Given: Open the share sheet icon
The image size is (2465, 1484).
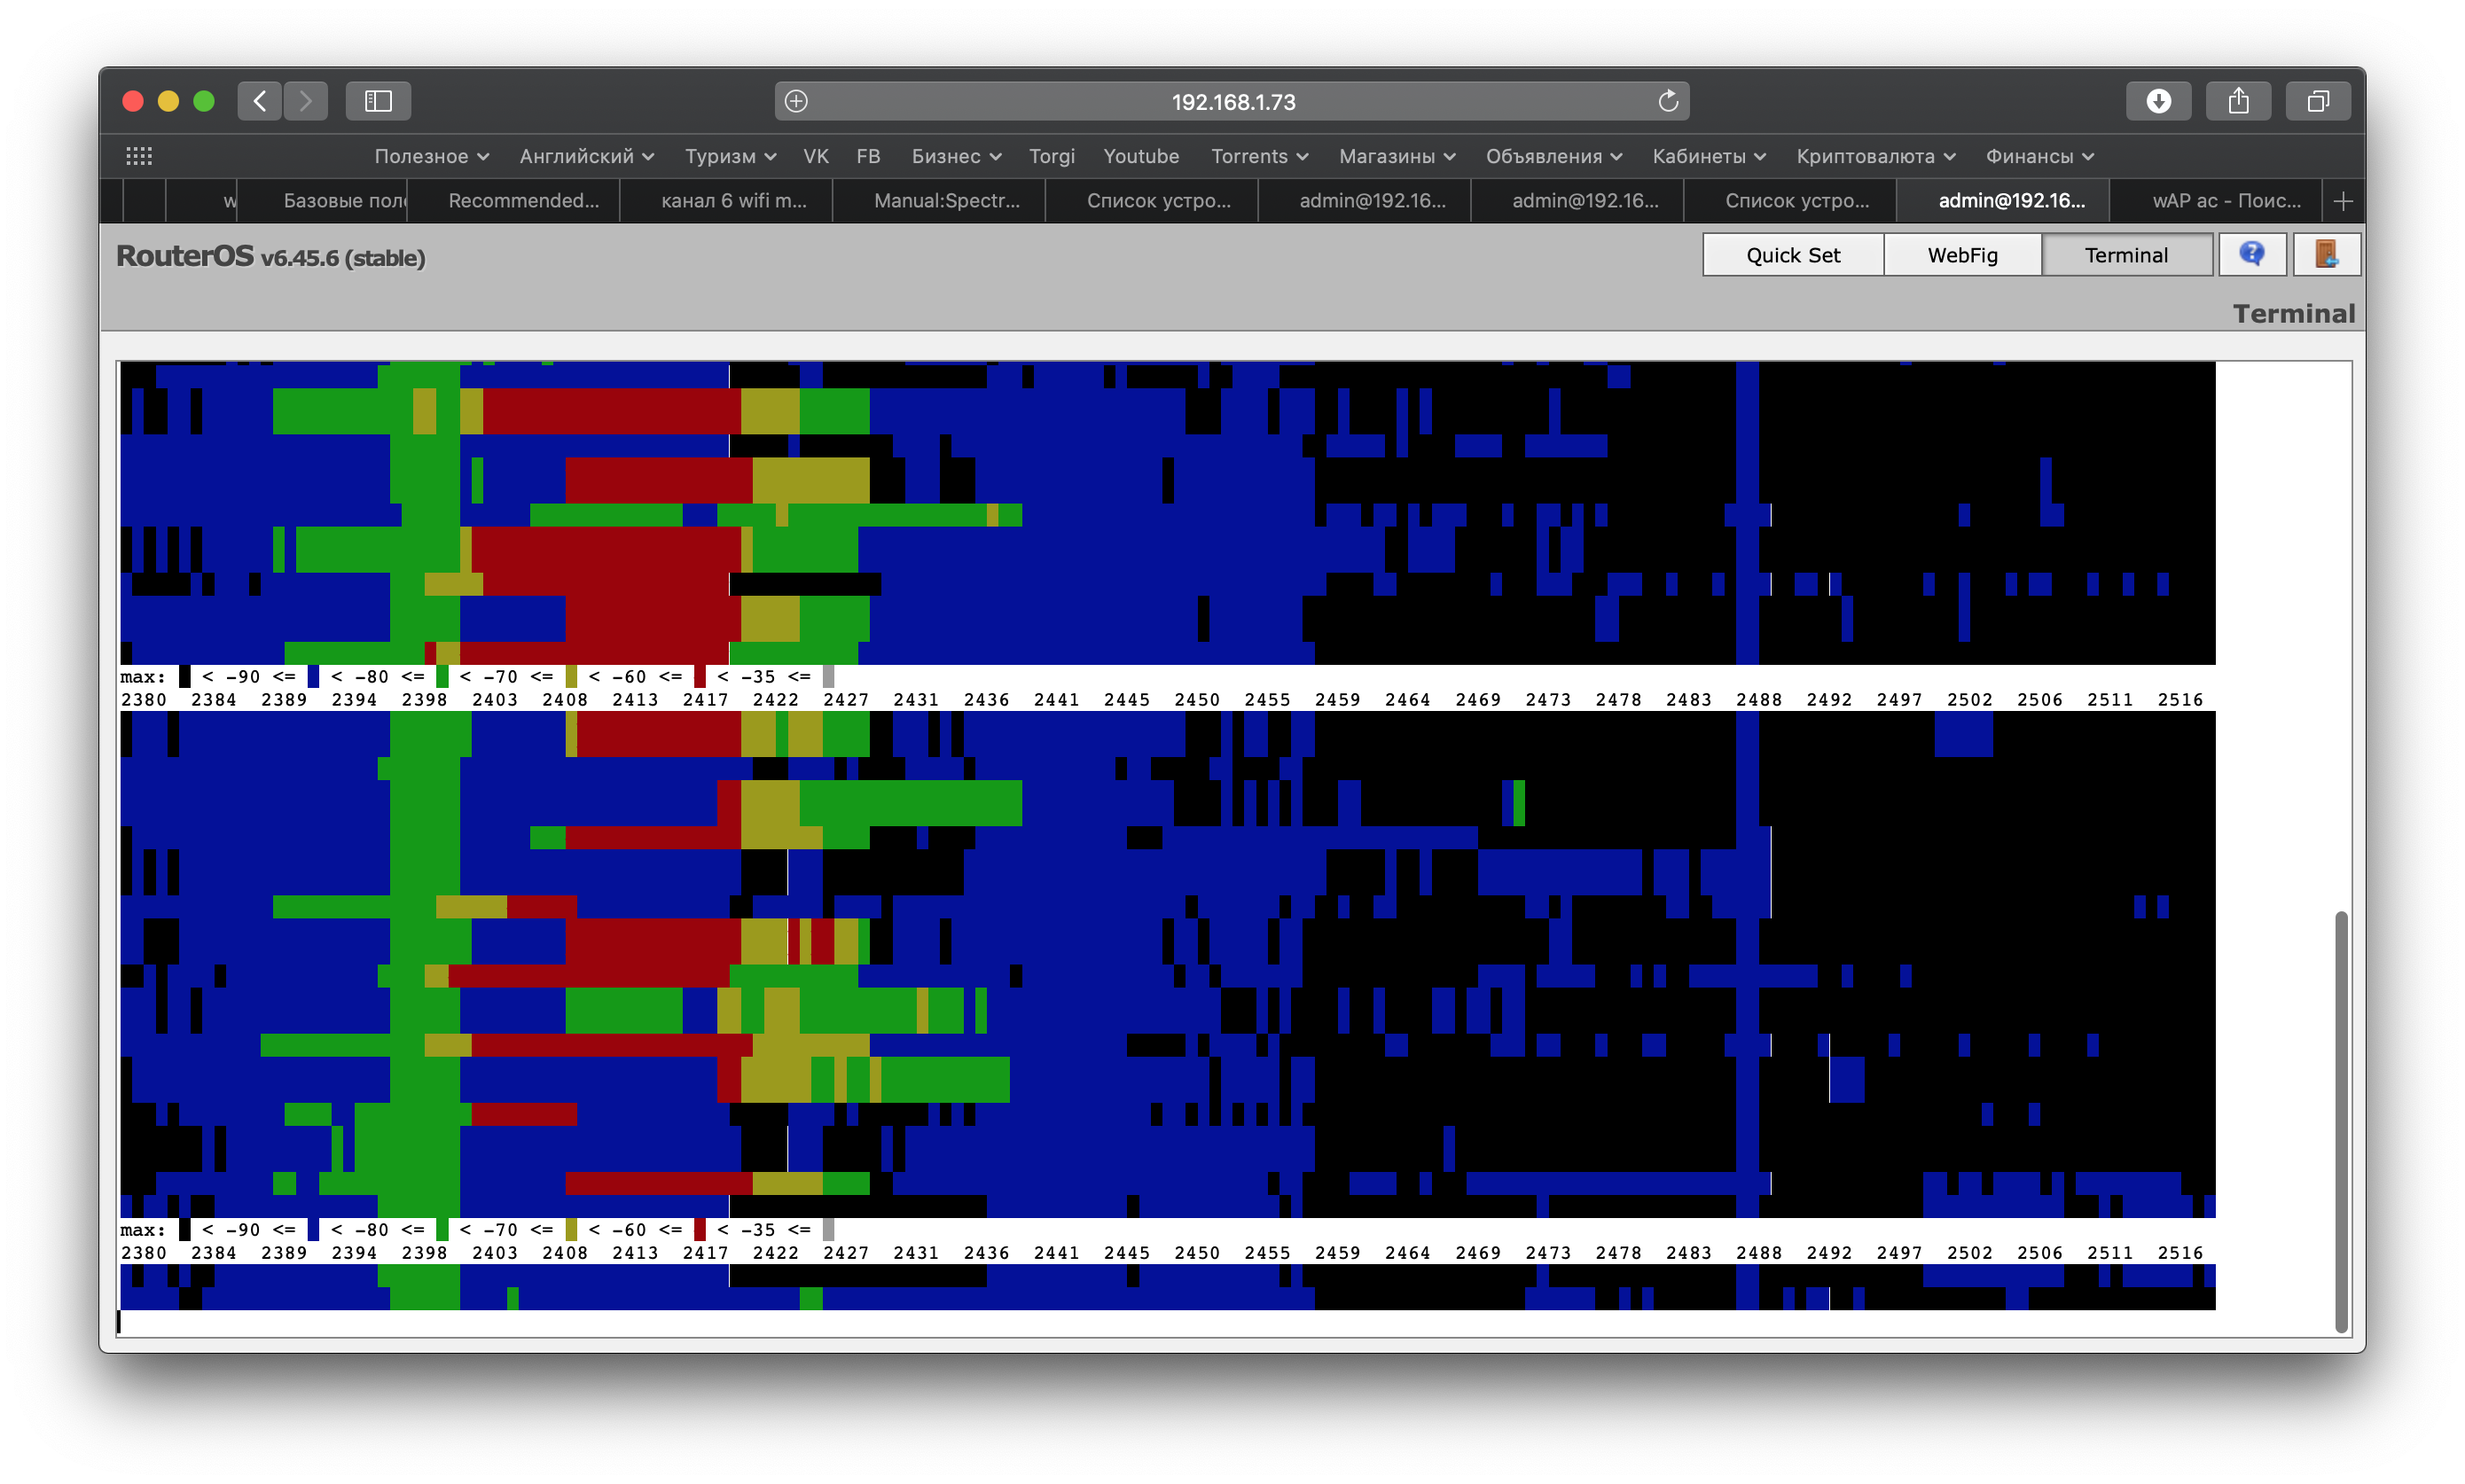Looking at the screenshot, I should pos(2238,101).
